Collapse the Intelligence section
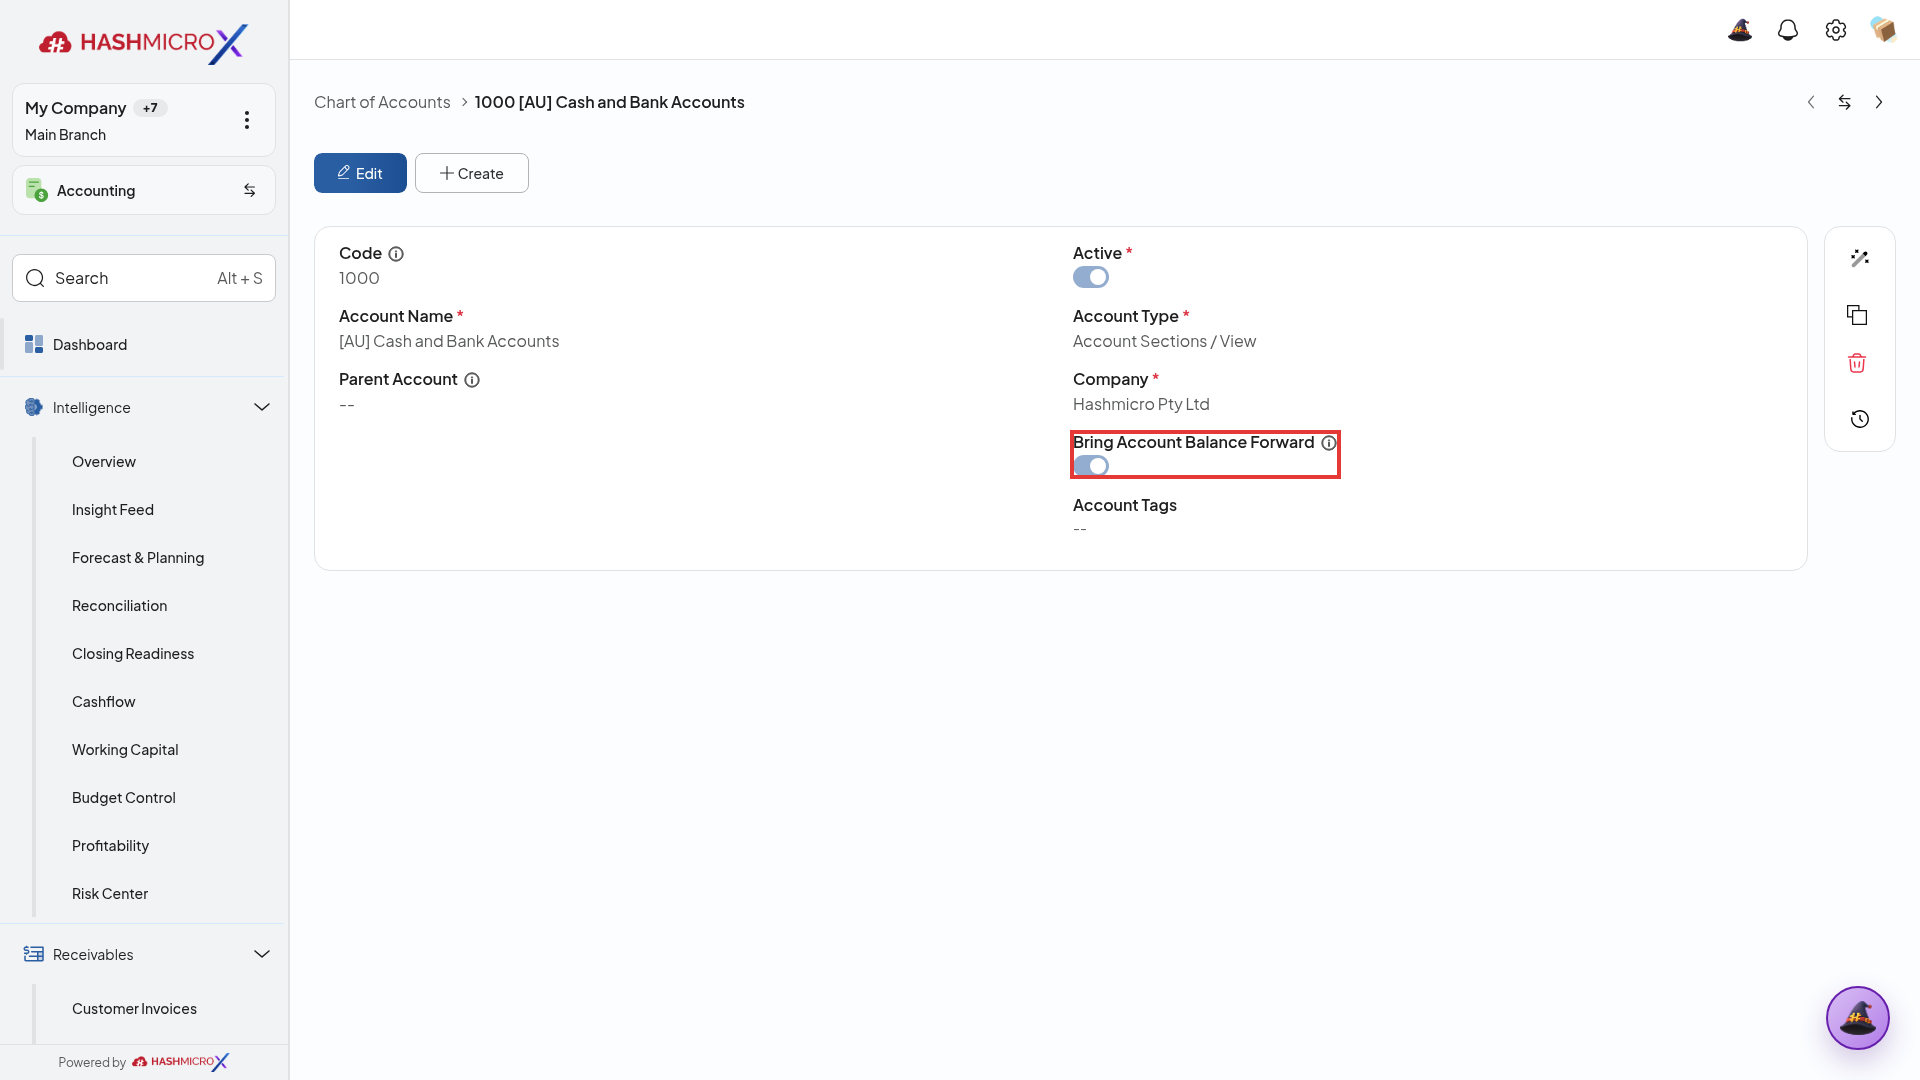The width and height of the screenshot is (1920, 1080). [262, 407]
